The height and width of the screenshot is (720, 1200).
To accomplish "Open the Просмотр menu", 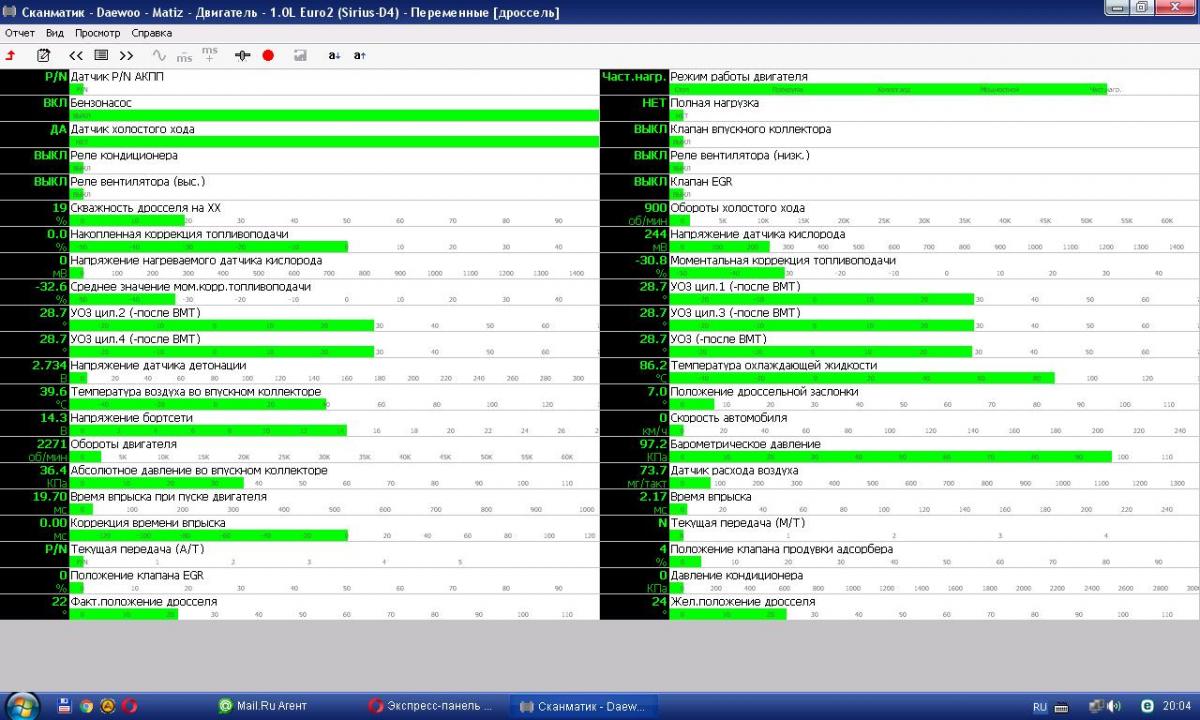I will click(98, 33).
